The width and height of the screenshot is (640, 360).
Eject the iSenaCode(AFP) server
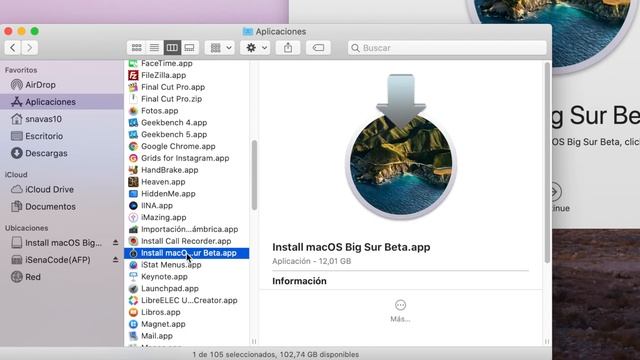[116, 260]
